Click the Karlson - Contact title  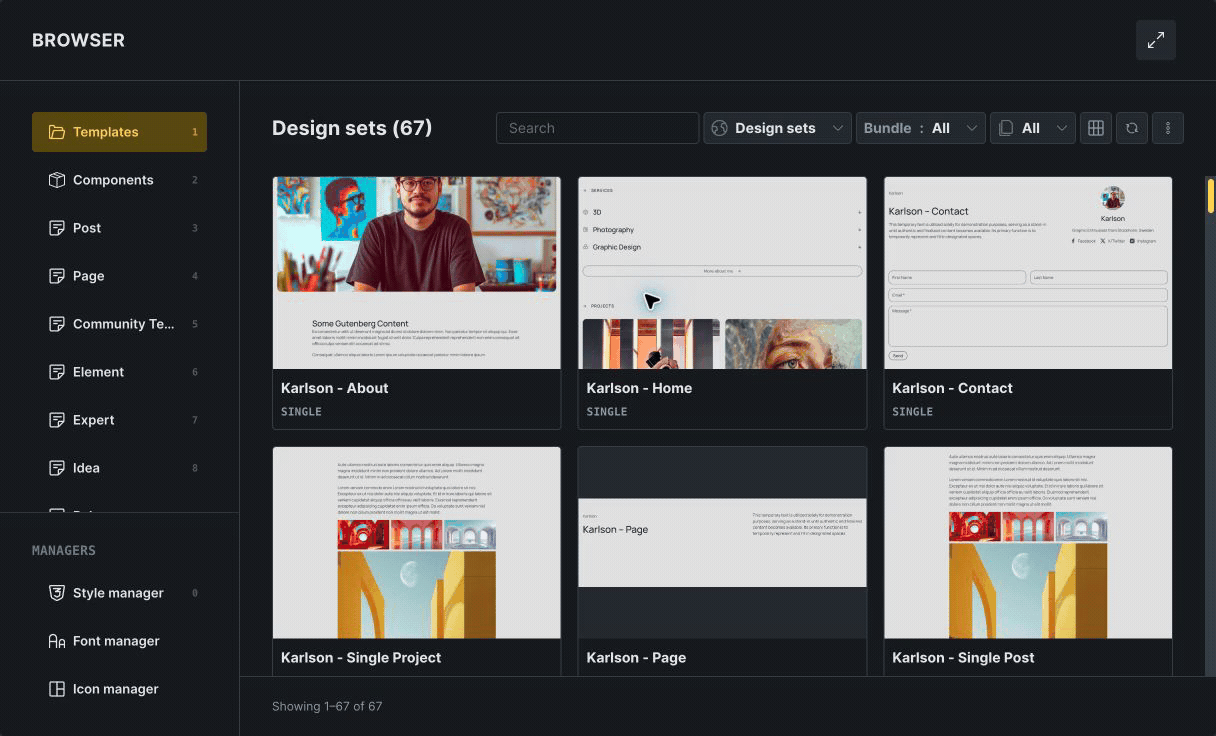pos(952,388)
